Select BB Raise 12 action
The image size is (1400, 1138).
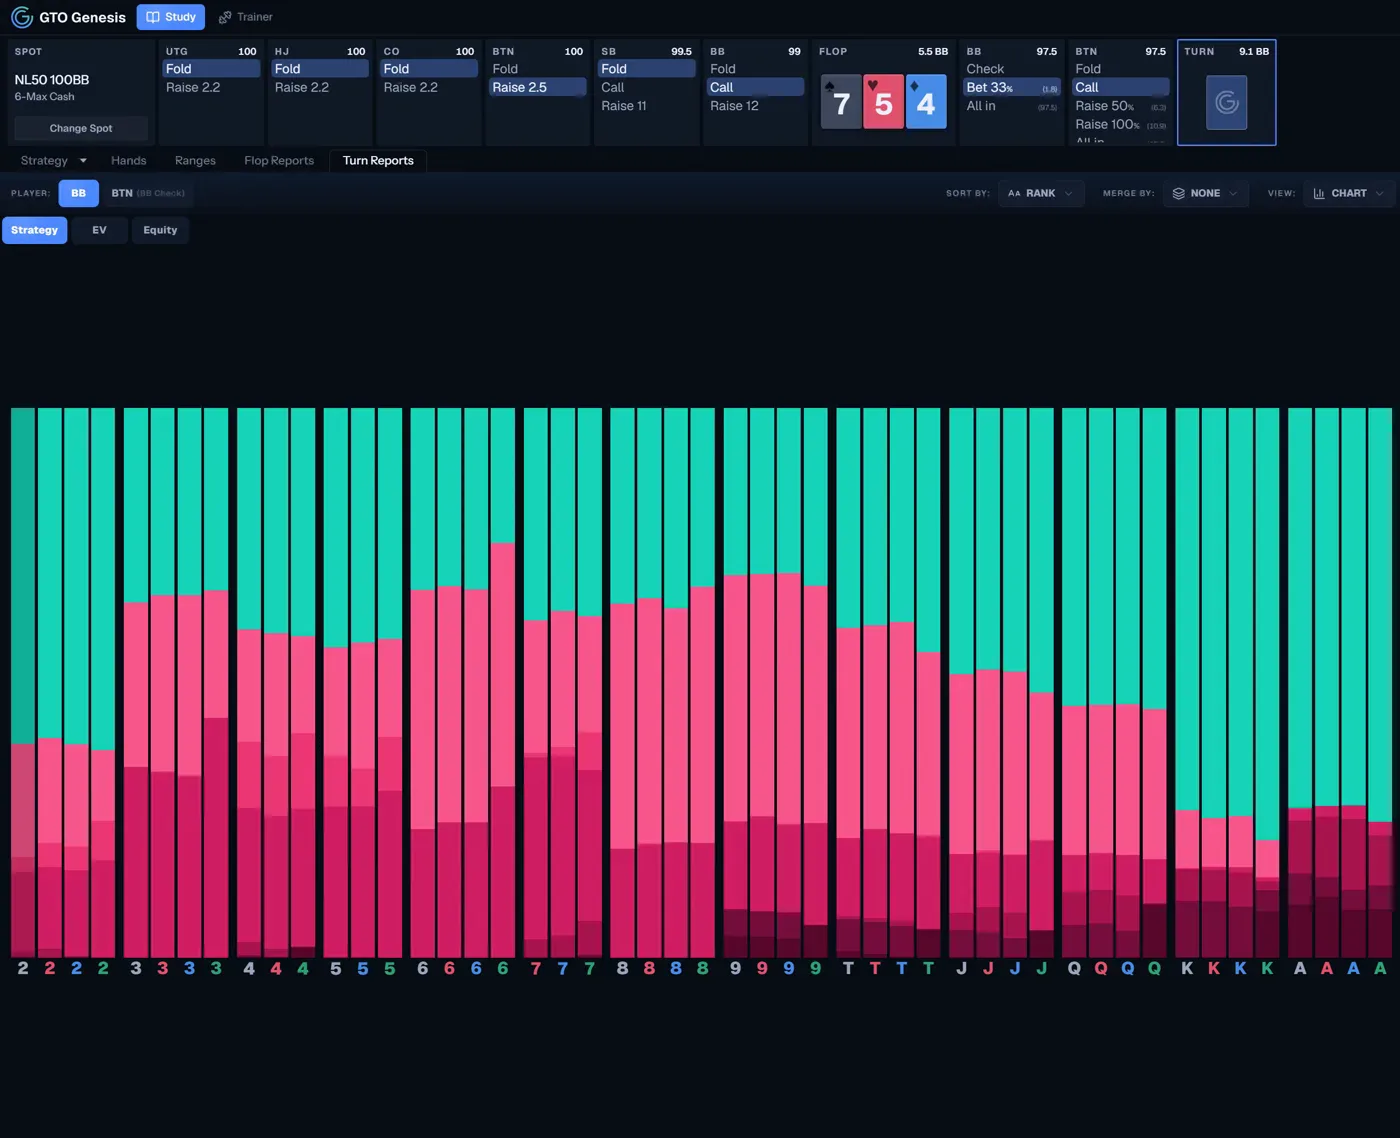[x=755, y=106]
